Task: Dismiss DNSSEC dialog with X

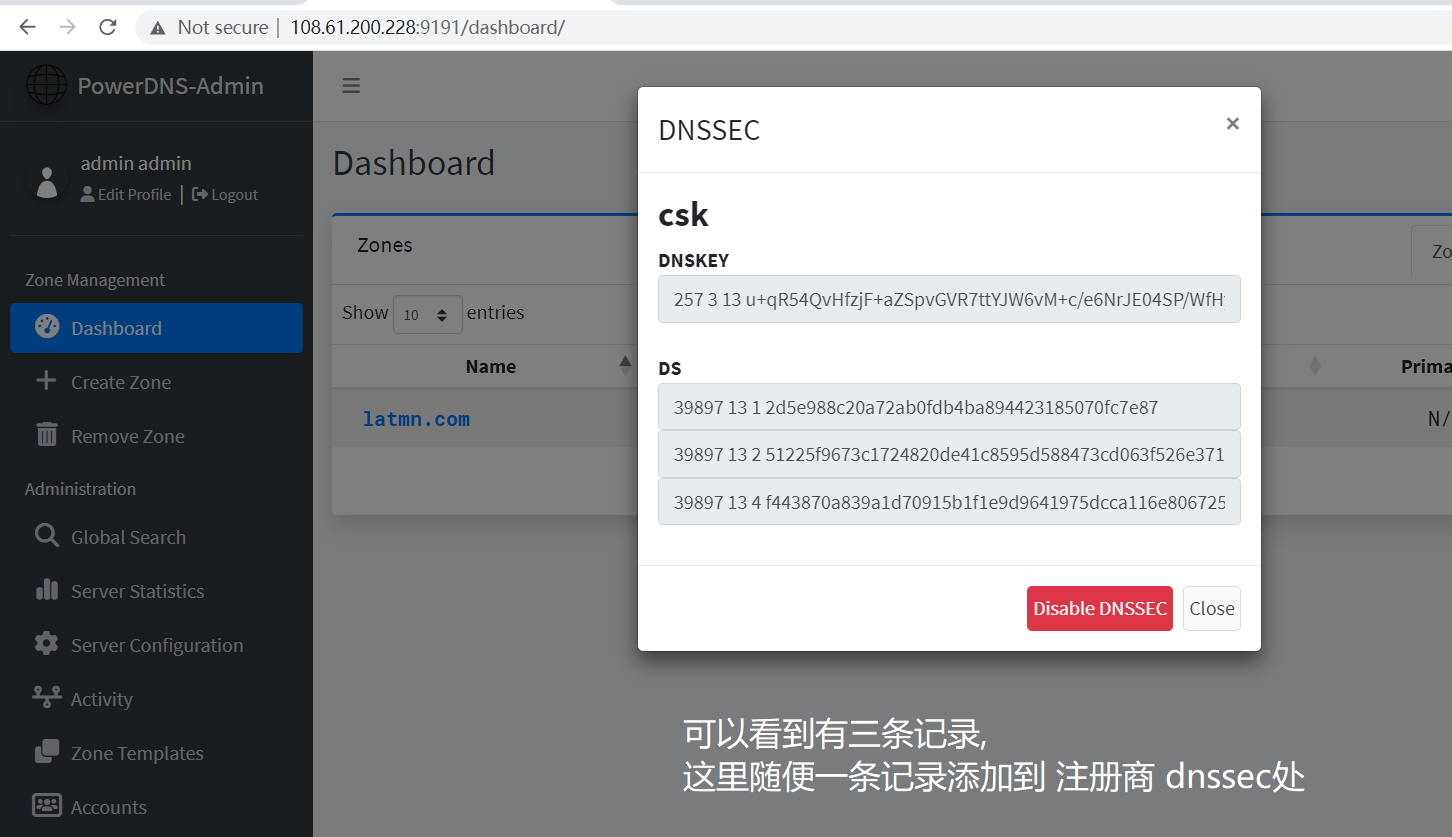Action: [1232, 124]
